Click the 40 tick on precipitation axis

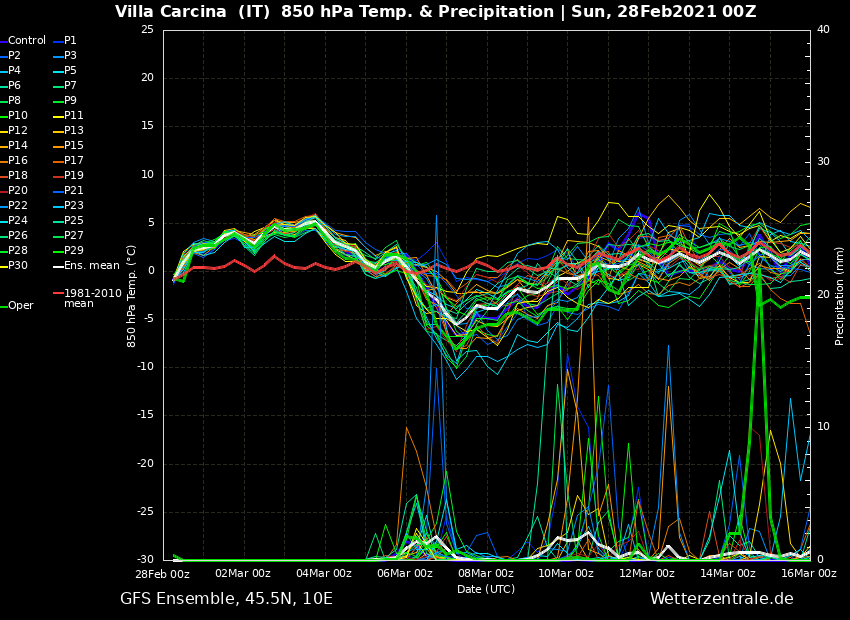pos(823,30)
